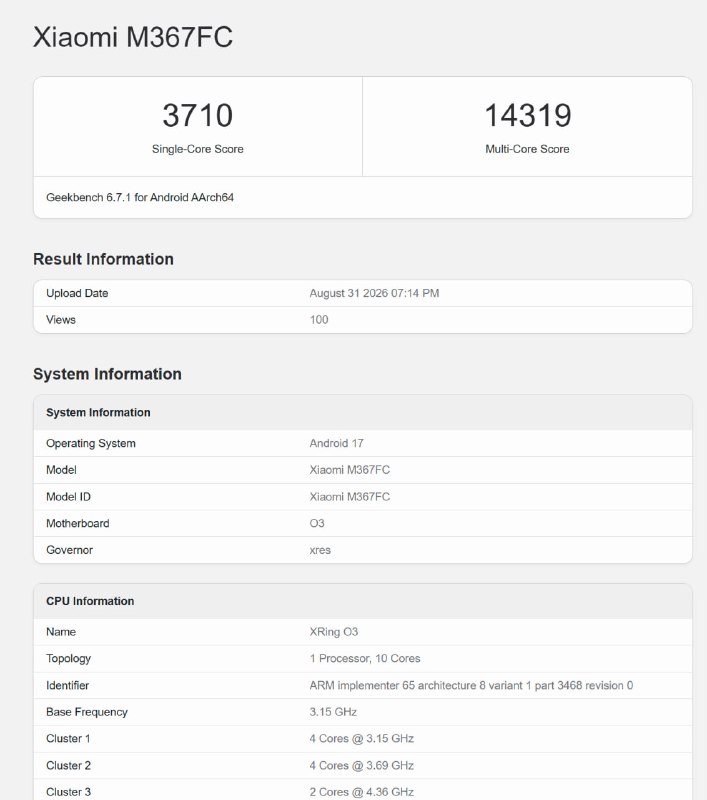
Task: Select the 4 Cores @ 3.69 GHz value
Action: click(362, 765)
